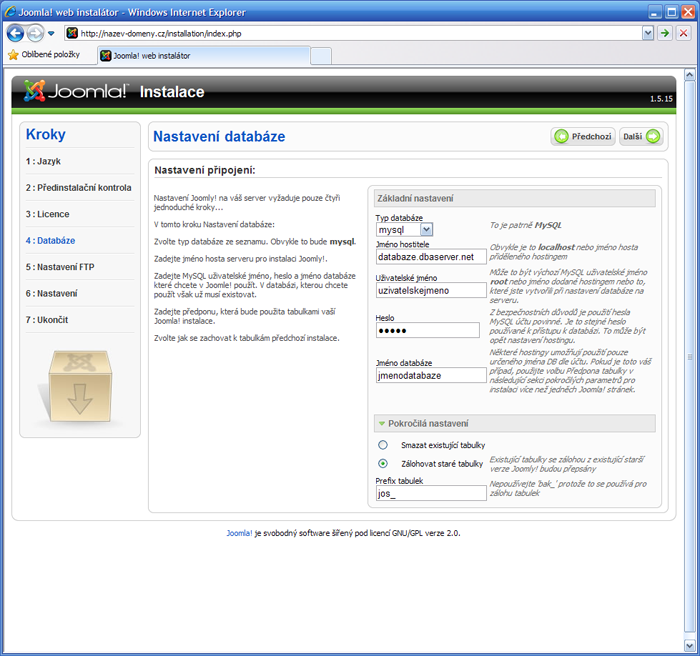700x656 pixels.
Task: Open recent pages dropdown next to forward button
Action: tap(51, 33)
